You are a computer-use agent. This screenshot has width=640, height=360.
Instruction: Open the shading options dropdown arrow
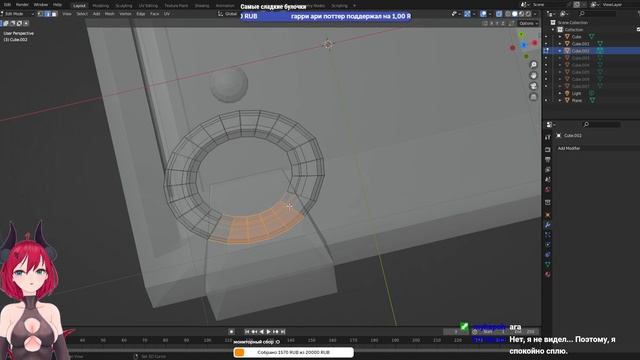[x=535, y=14]
